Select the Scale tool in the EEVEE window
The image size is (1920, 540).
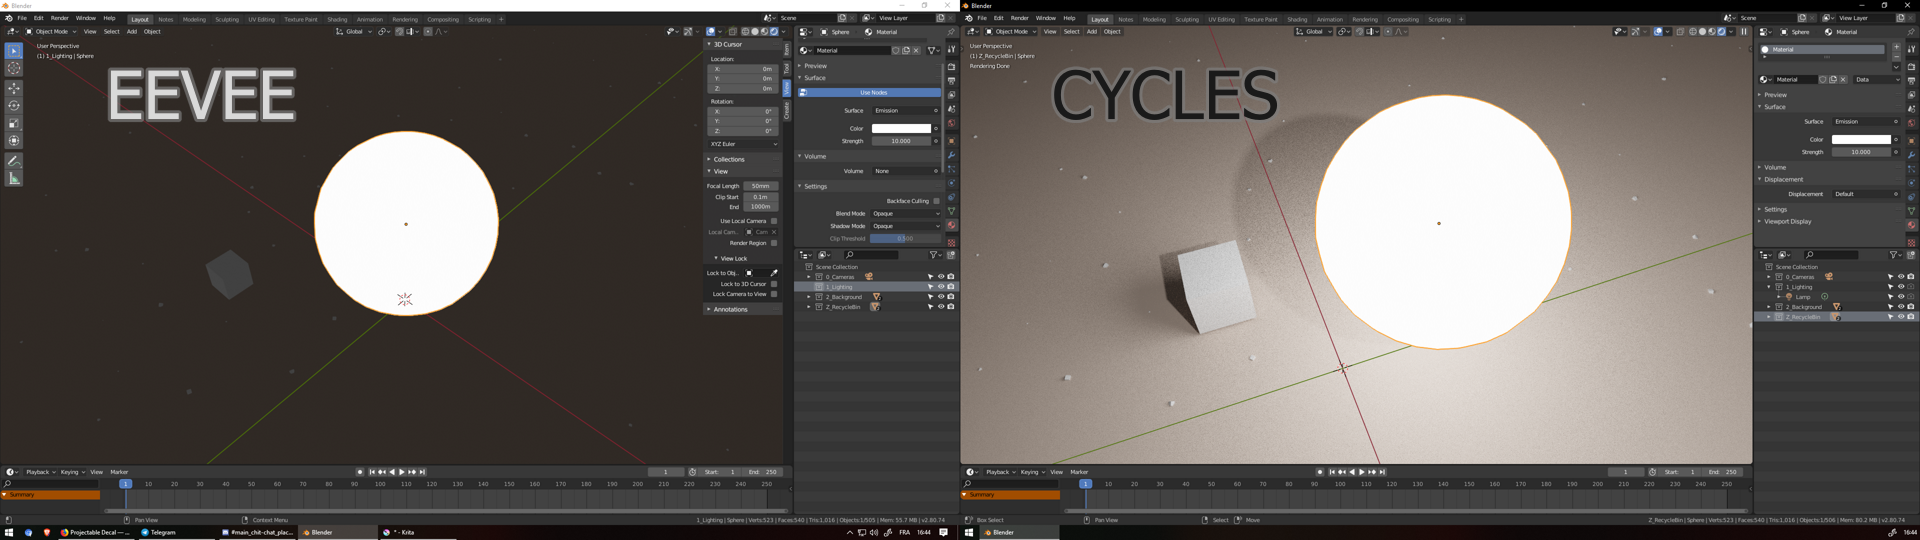coord(14,123)
